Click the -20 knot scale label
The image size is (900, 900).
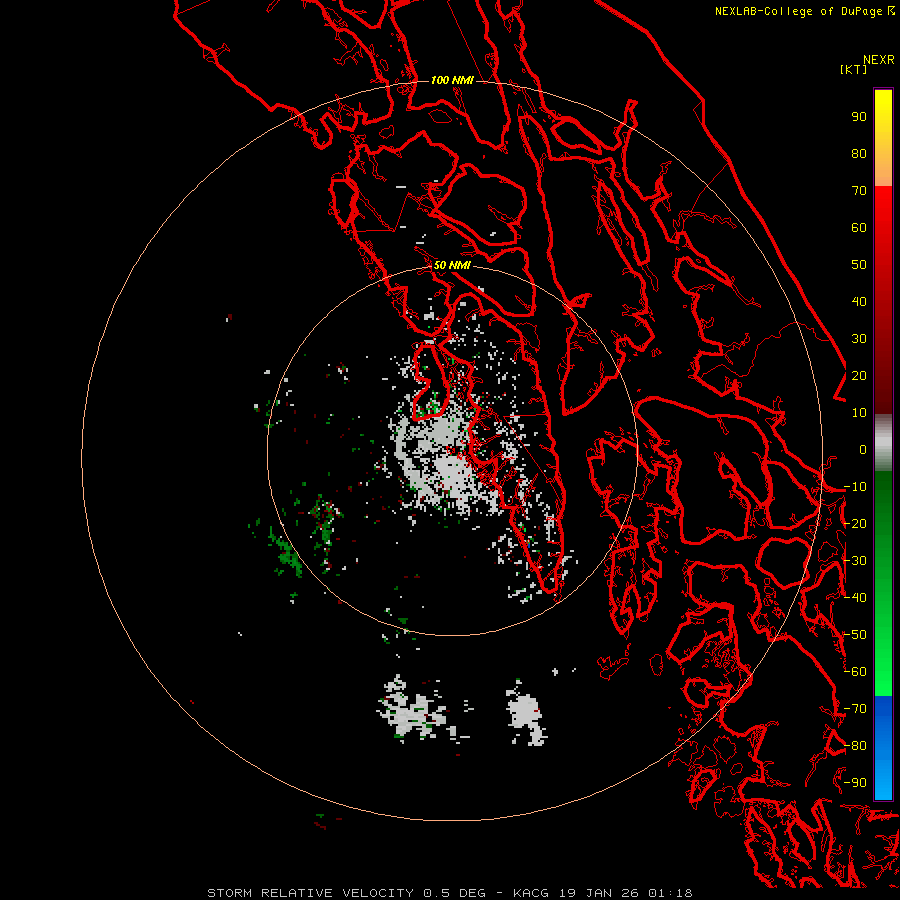(855, 524)
